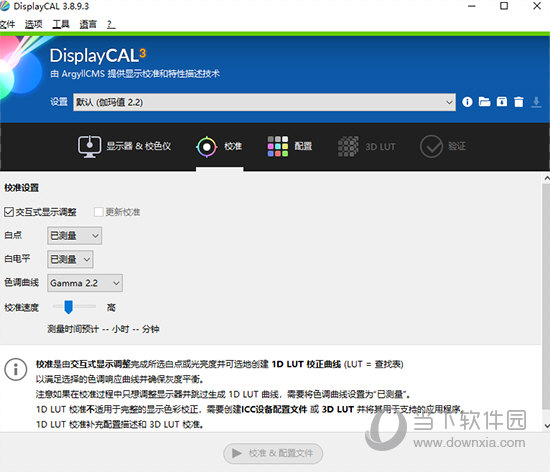Click the 3D LUT cube icon
Screen dimensions: 550x472
pos(348,146)
